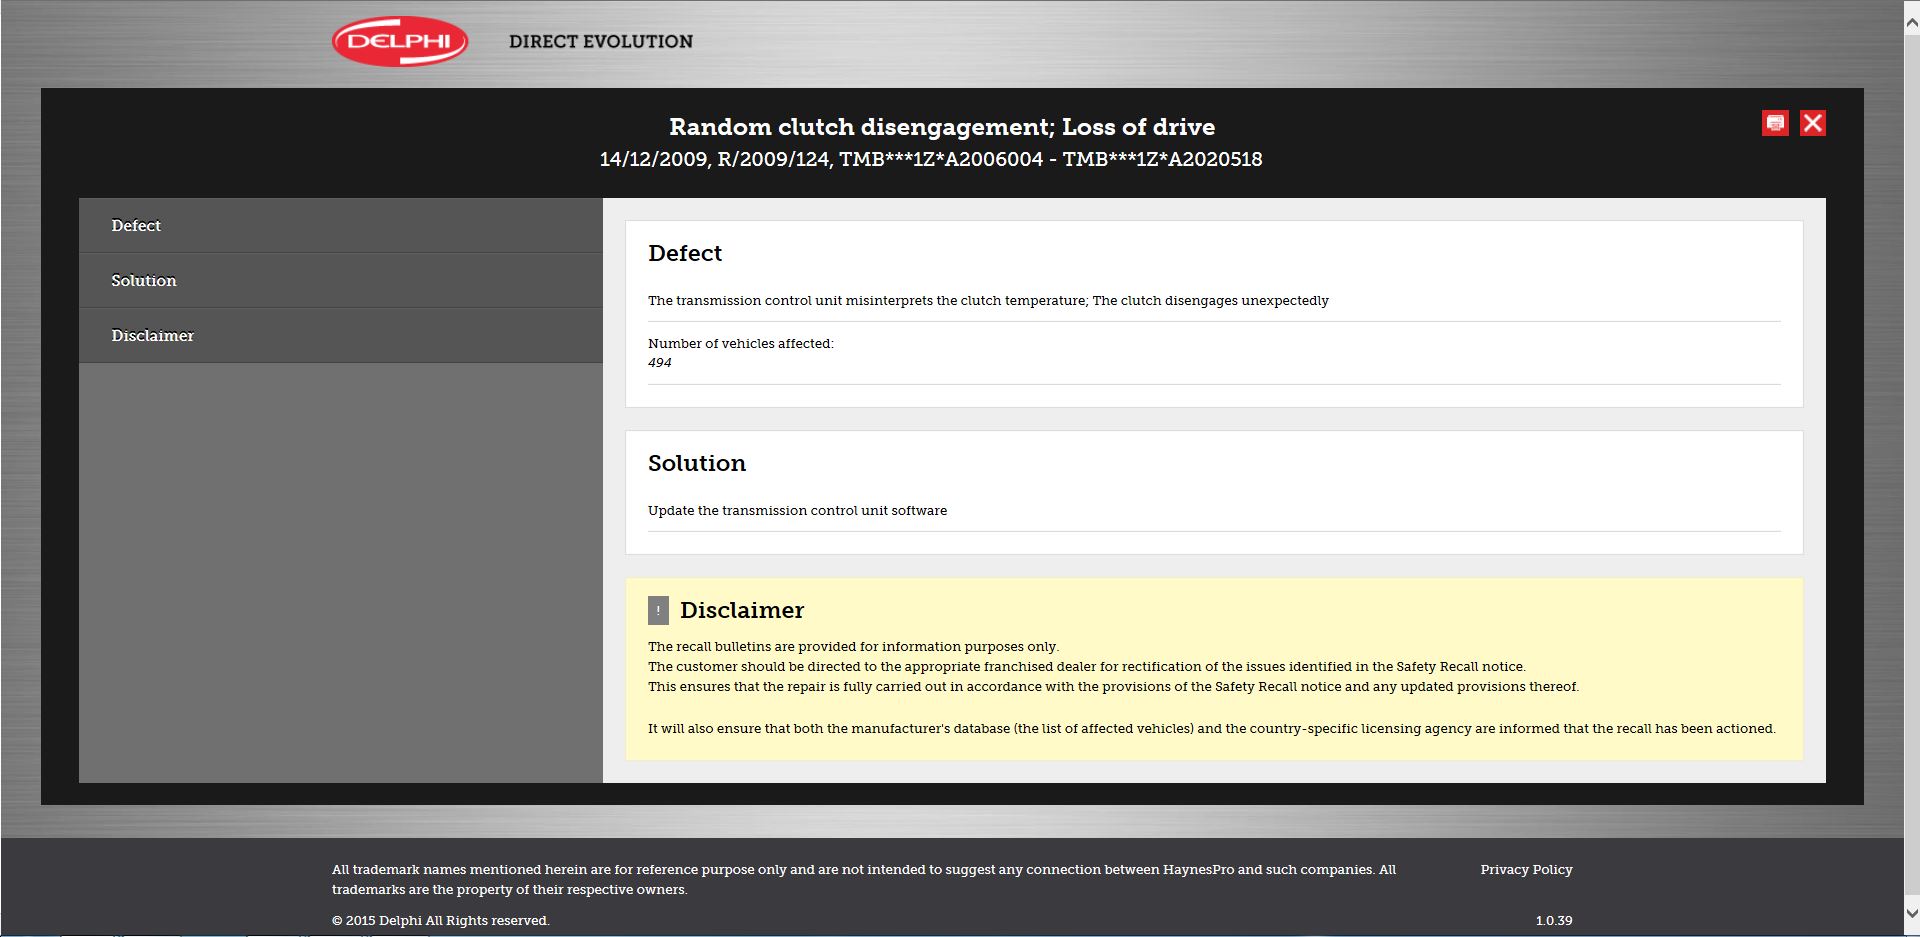Click the version number 1.0.39

pyautogui.click(x=1553, y=921)
